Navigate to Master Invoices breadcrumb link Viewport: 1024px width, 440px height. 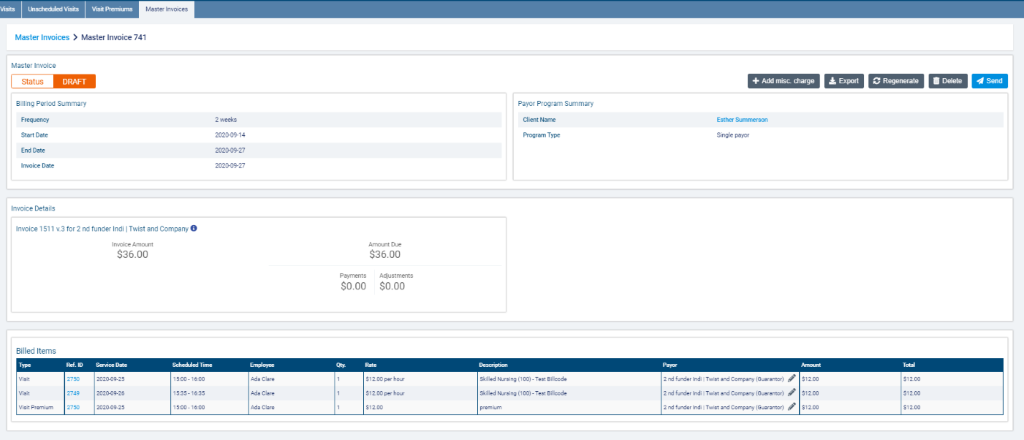coord(42,37)
